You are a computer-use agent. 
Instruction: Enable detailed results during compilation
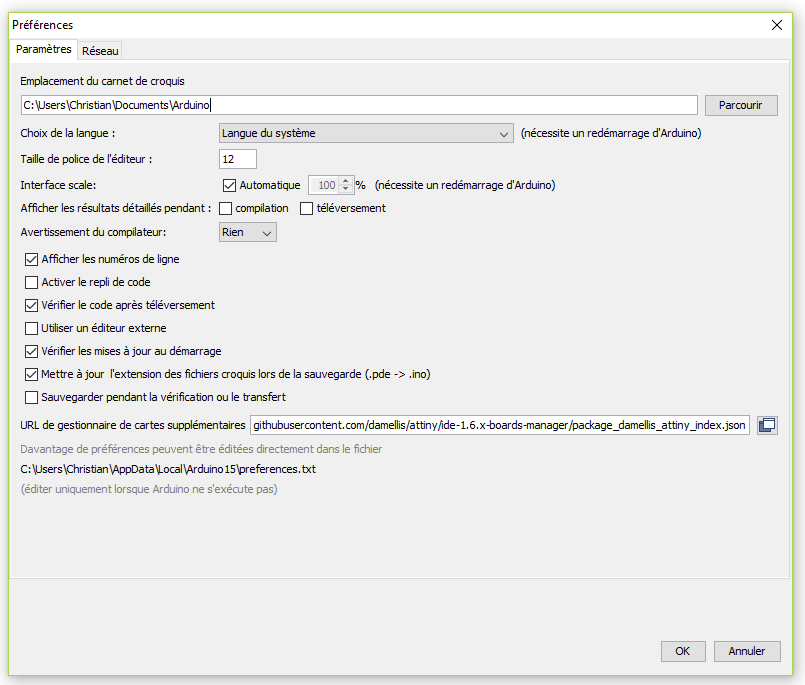click(225, 208)
